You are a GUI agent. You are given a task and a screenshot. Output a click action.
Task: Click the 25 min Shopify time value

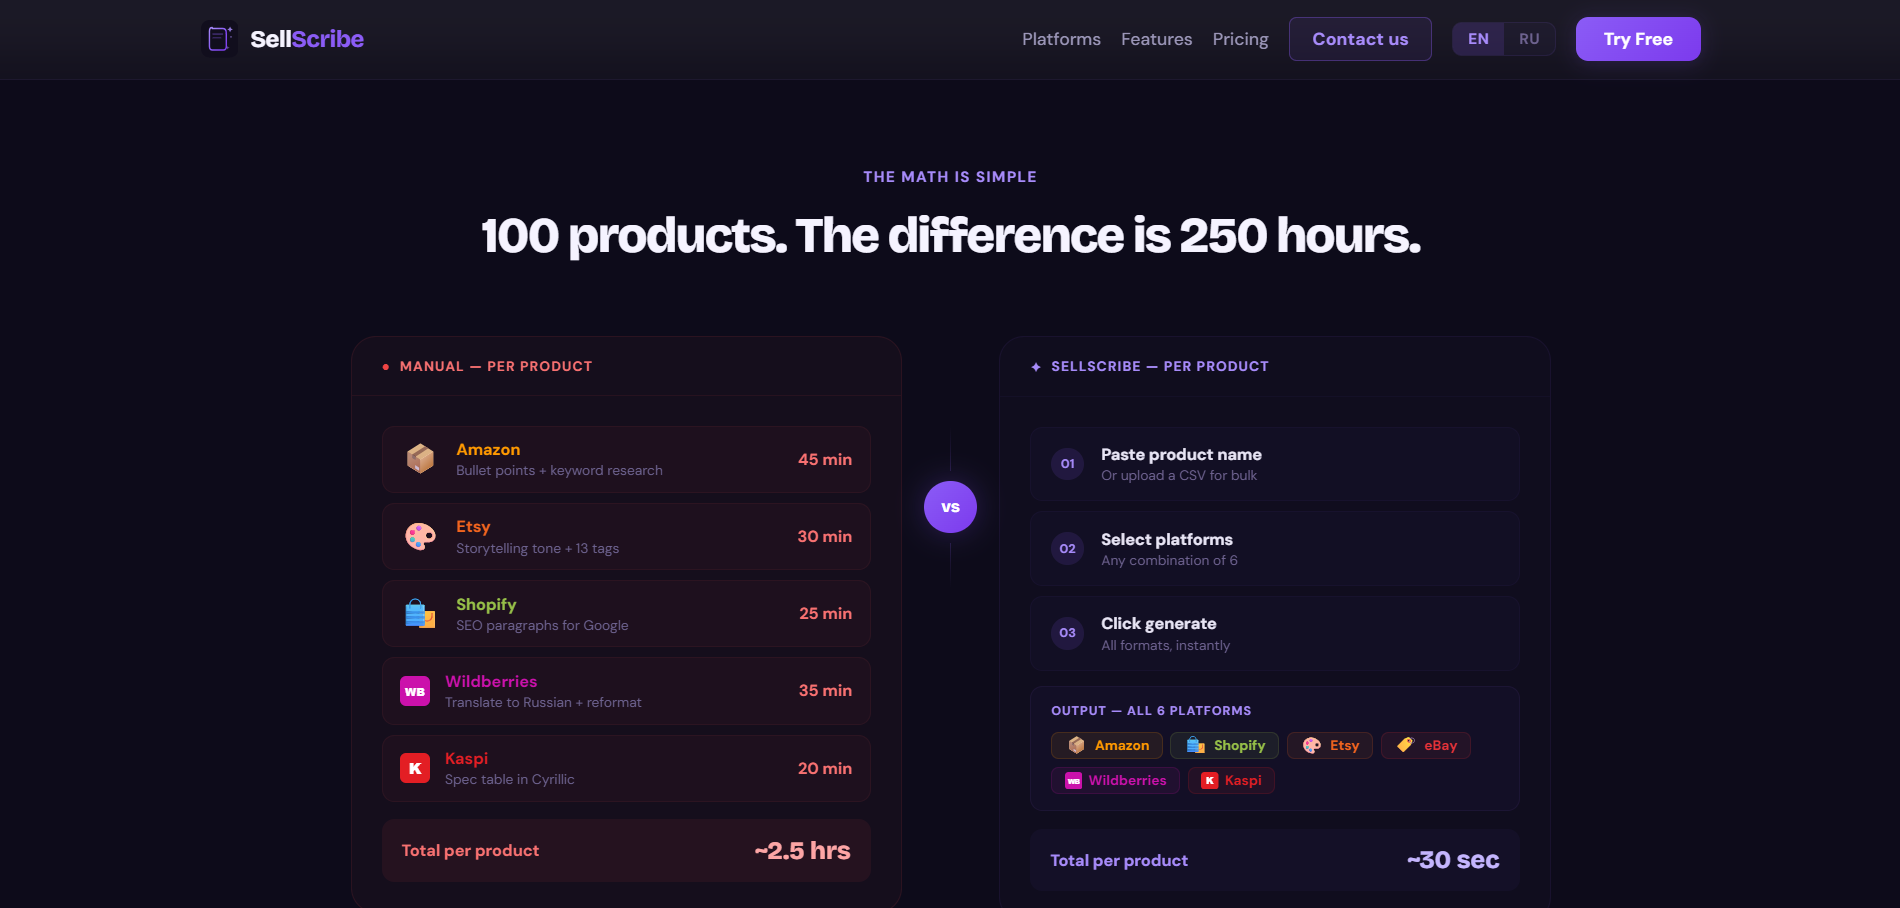(825, 614)
